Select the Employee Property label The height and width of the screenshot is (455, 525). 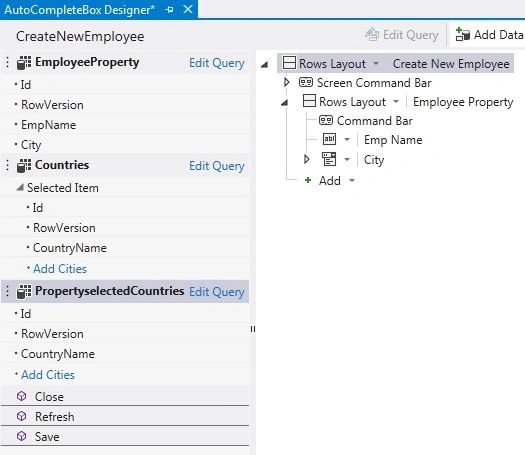click(463, 102)
